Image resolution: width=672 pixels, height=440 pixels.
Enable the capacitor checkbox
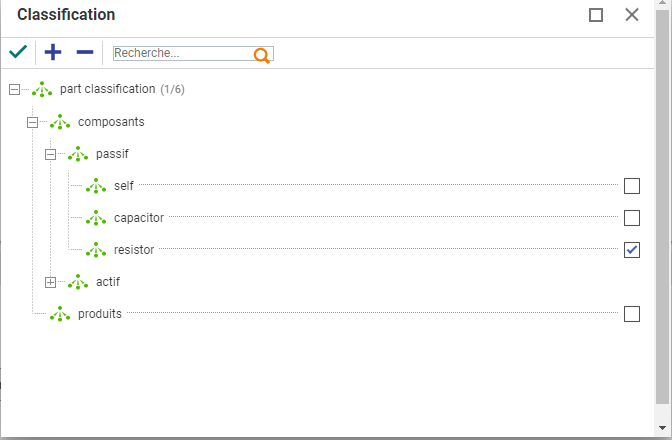pos(631,218)
